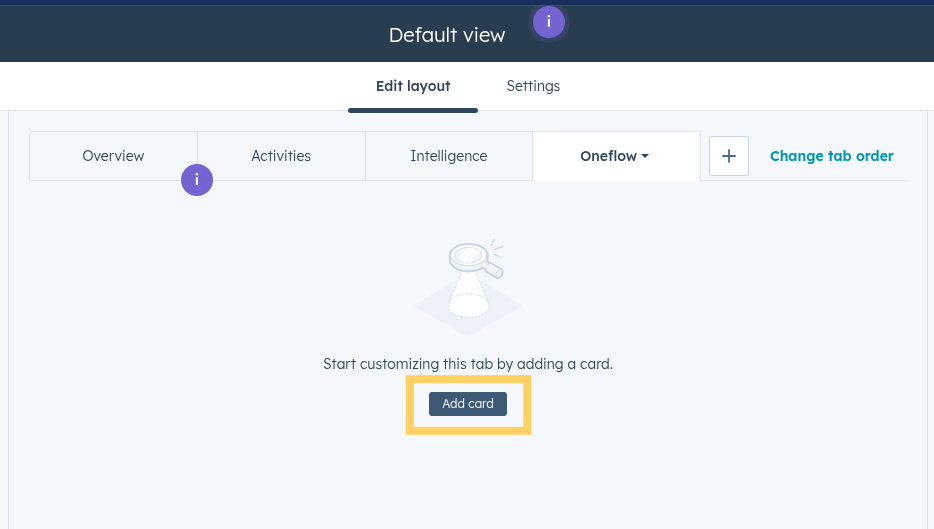Screen dimensions: 934x529
Task: Click the info icon beside Default view
Action: pyautogui.click(x=549, y=22)
